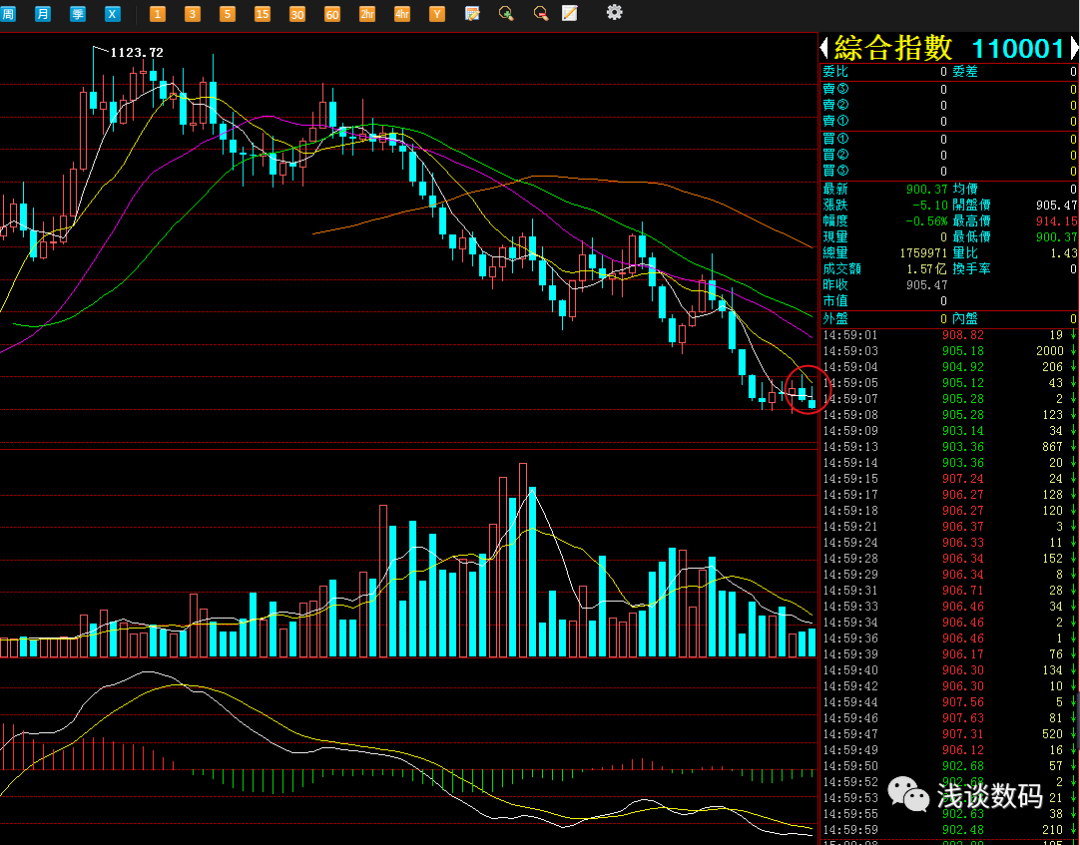Click the 委差 label
The width and height of the screenshot is (1080, 845).
click(965, 71)
